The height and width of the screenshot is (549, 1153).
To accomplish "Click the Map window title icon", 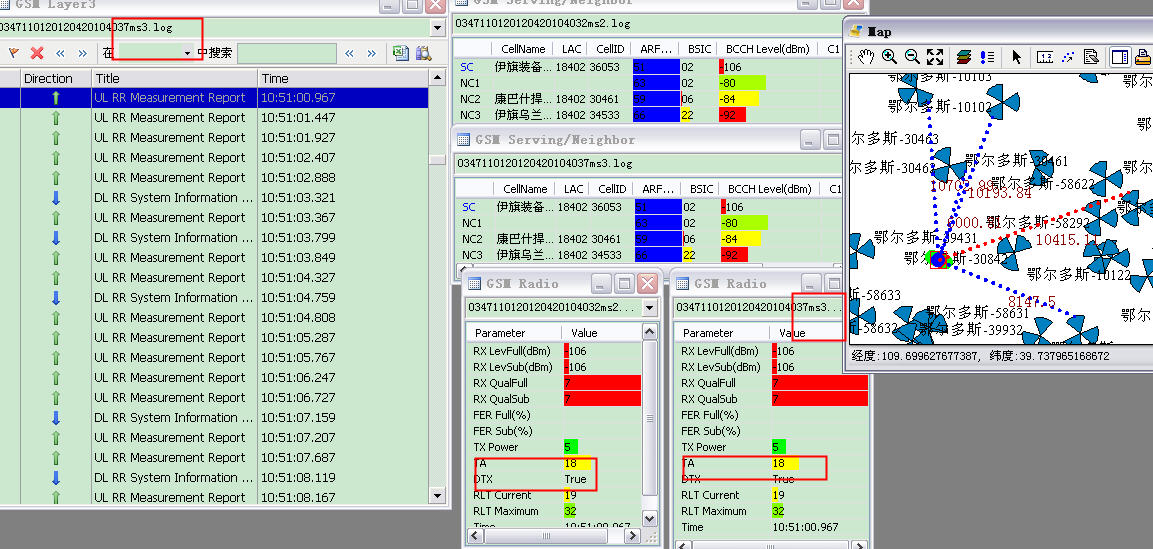I will tap(857, 32).
